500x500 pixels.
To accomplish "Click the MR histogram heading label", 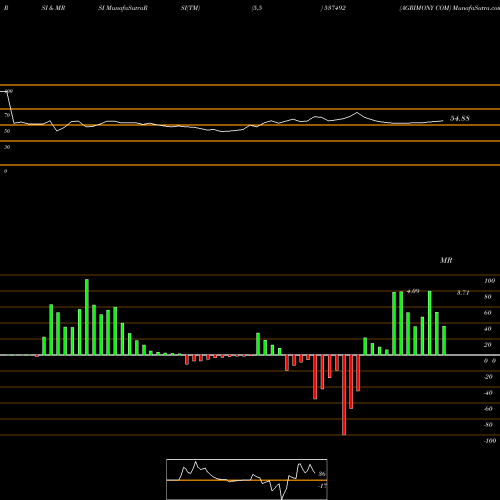I will click(446, 260).
